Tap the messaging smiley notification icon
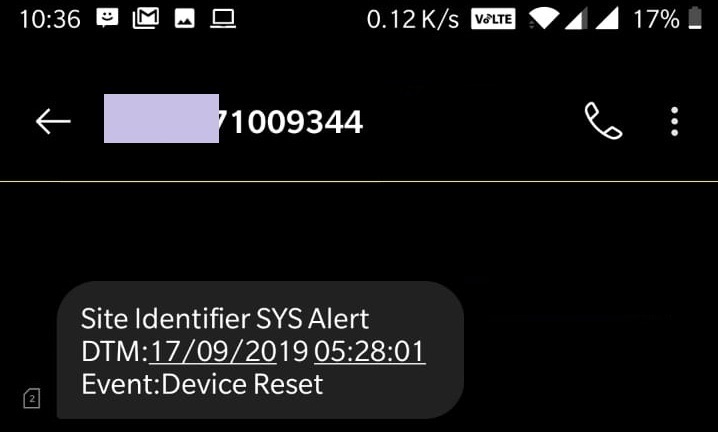 [107, 18]
